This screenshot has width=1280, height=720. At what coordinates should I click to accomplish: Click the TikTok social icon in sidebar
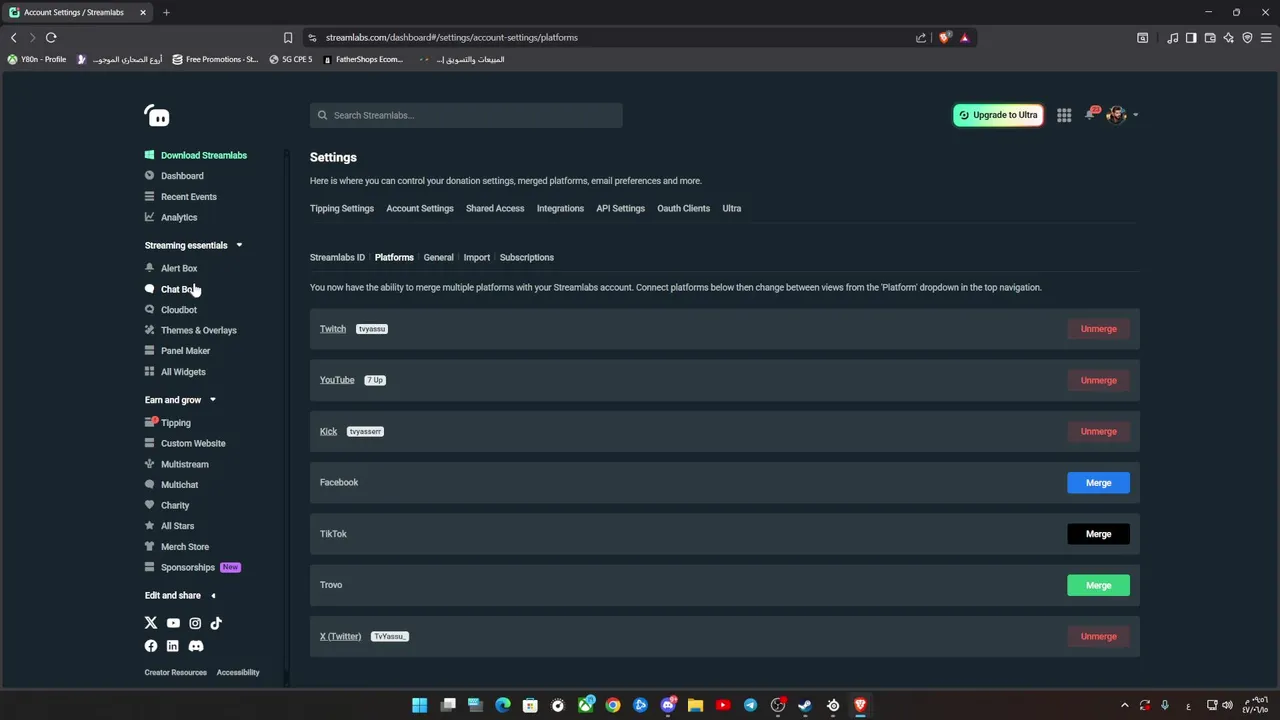(x=216, y=623)
